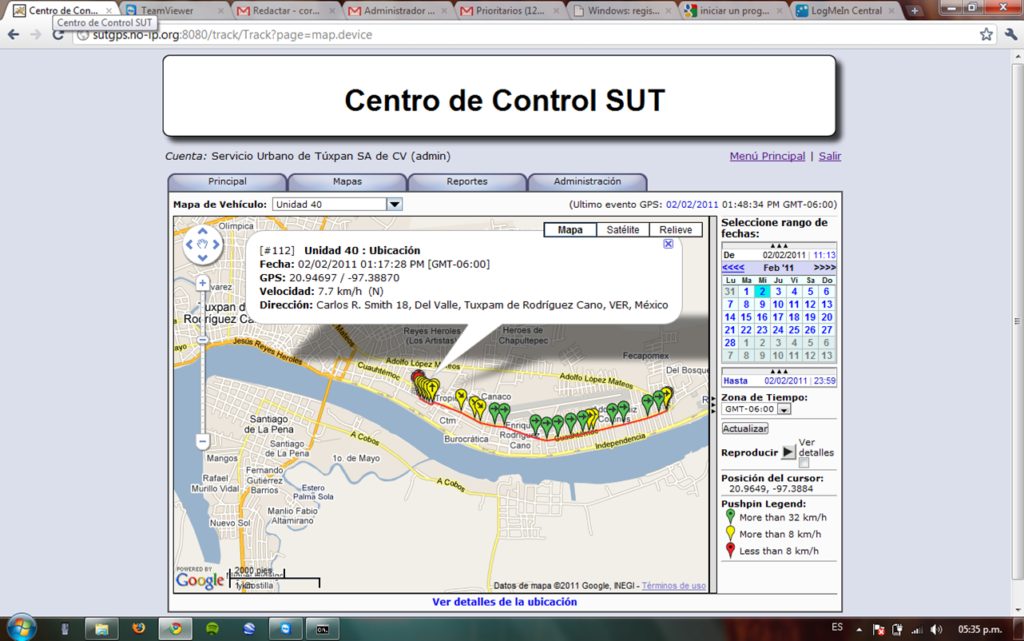The width and height of the screenshot is (1024, 641).
Task: Zoom out with the minus button
Action: click(x=202, y=441)
